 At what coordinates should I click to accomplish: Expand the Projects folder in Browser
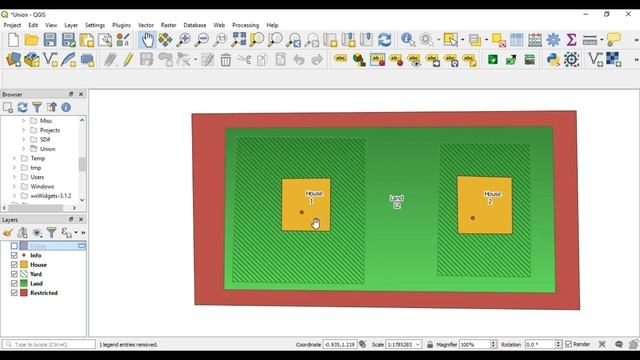pyautogui.click(x=23, y=130)
